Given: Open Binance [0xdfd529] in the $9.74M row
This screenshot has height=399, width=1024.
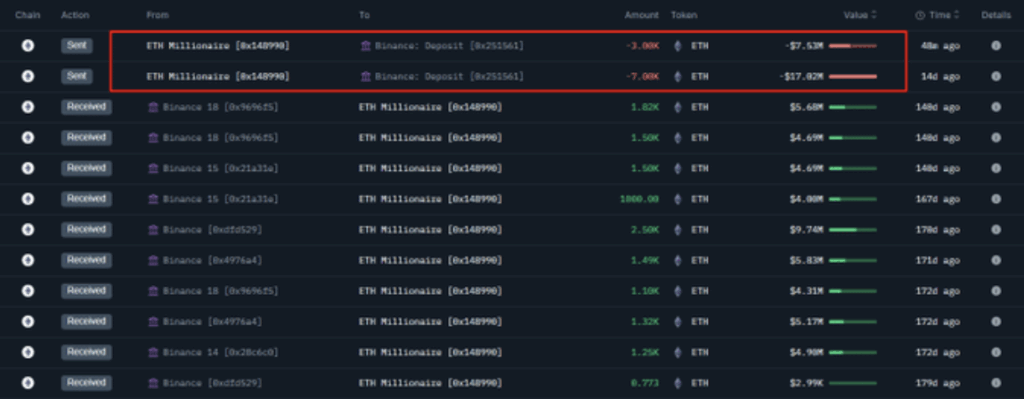Looking at the screenshot, I should (213, 230).
